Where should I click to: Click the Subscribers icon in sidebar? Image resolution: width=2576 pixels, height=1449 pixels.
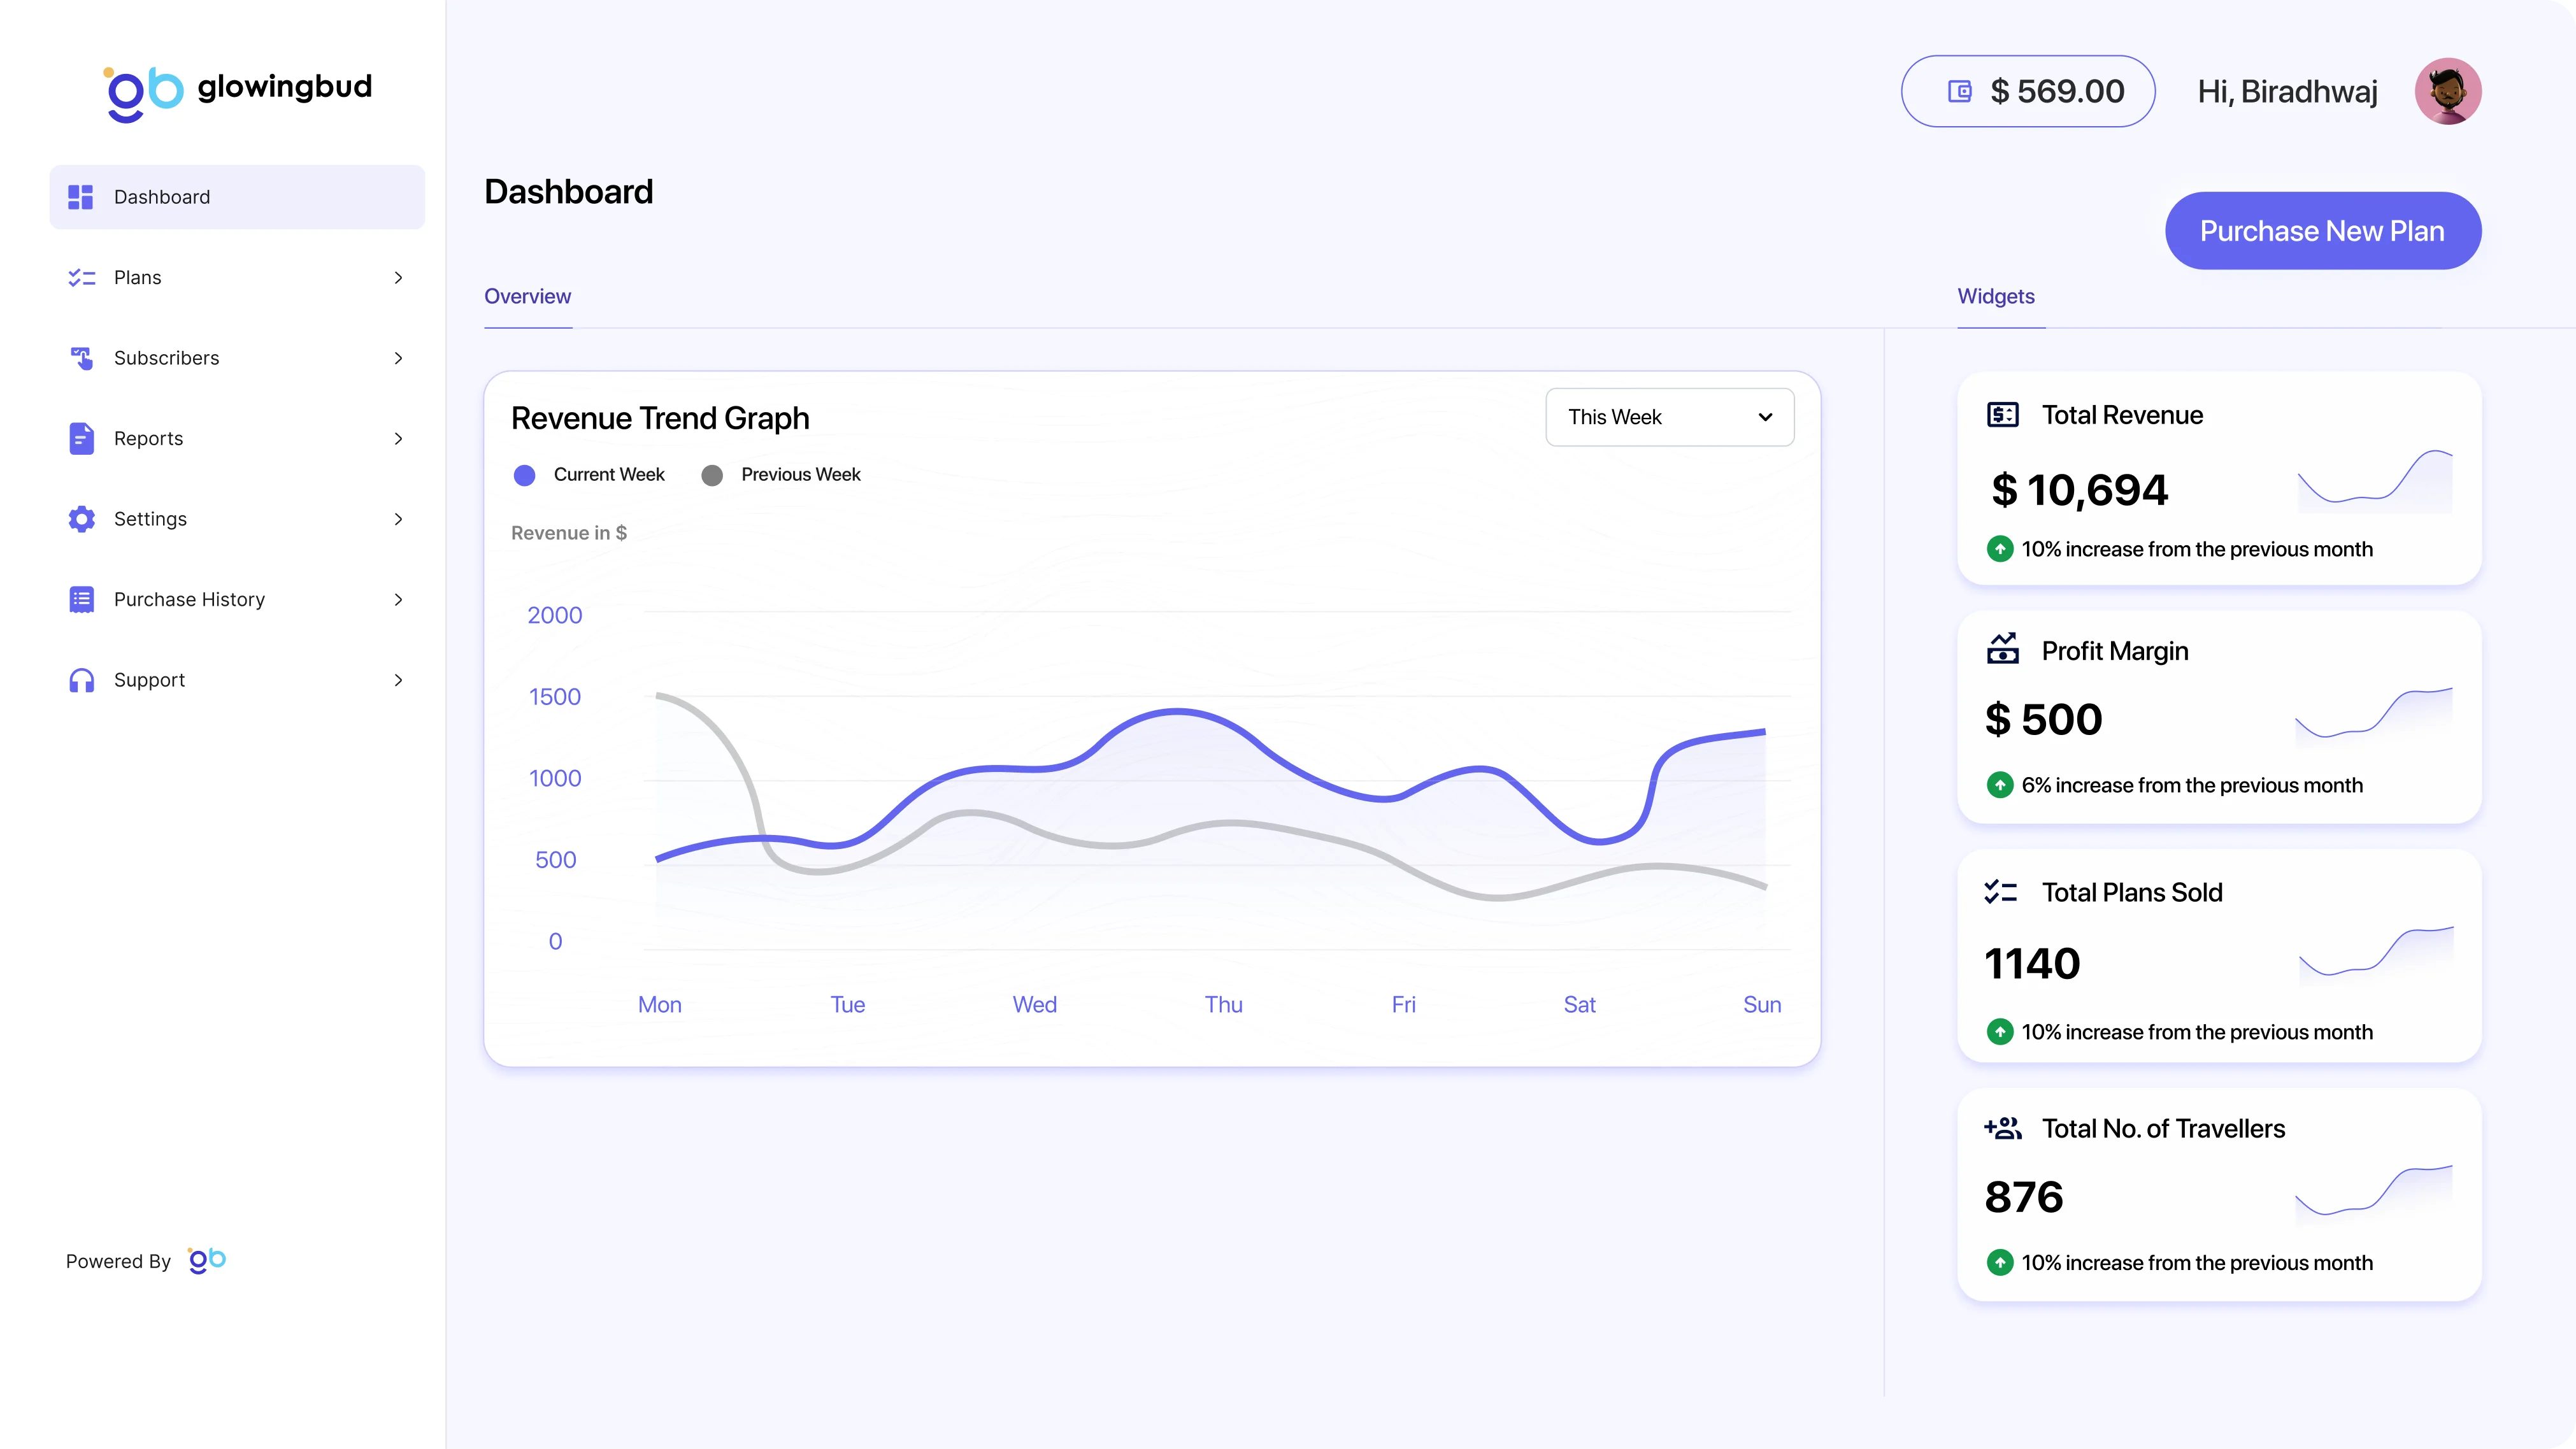point(81,358)
